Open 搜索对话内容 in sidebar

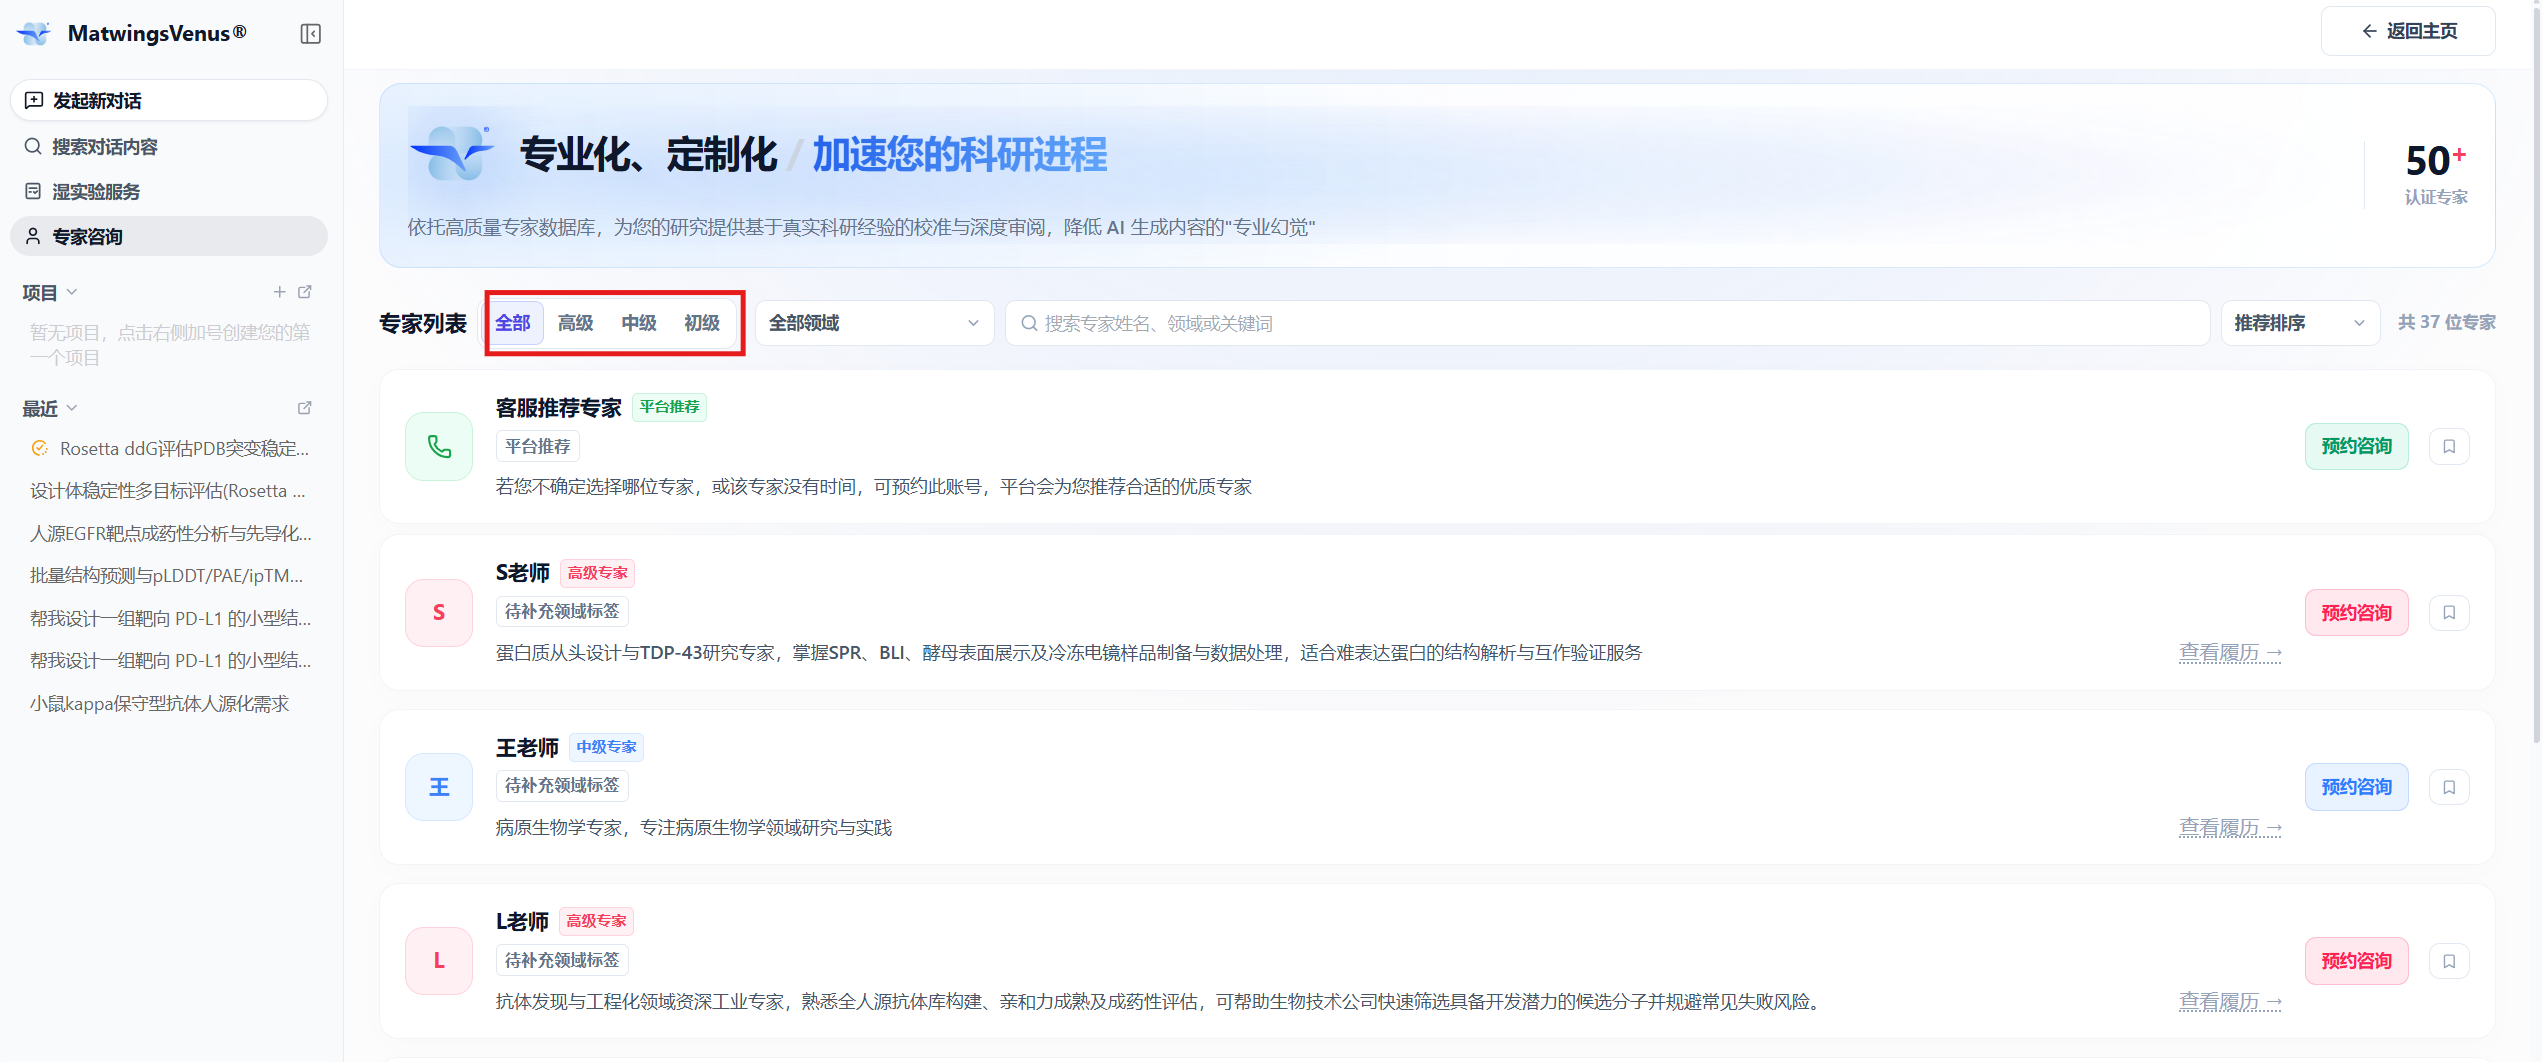coord(169,147)
